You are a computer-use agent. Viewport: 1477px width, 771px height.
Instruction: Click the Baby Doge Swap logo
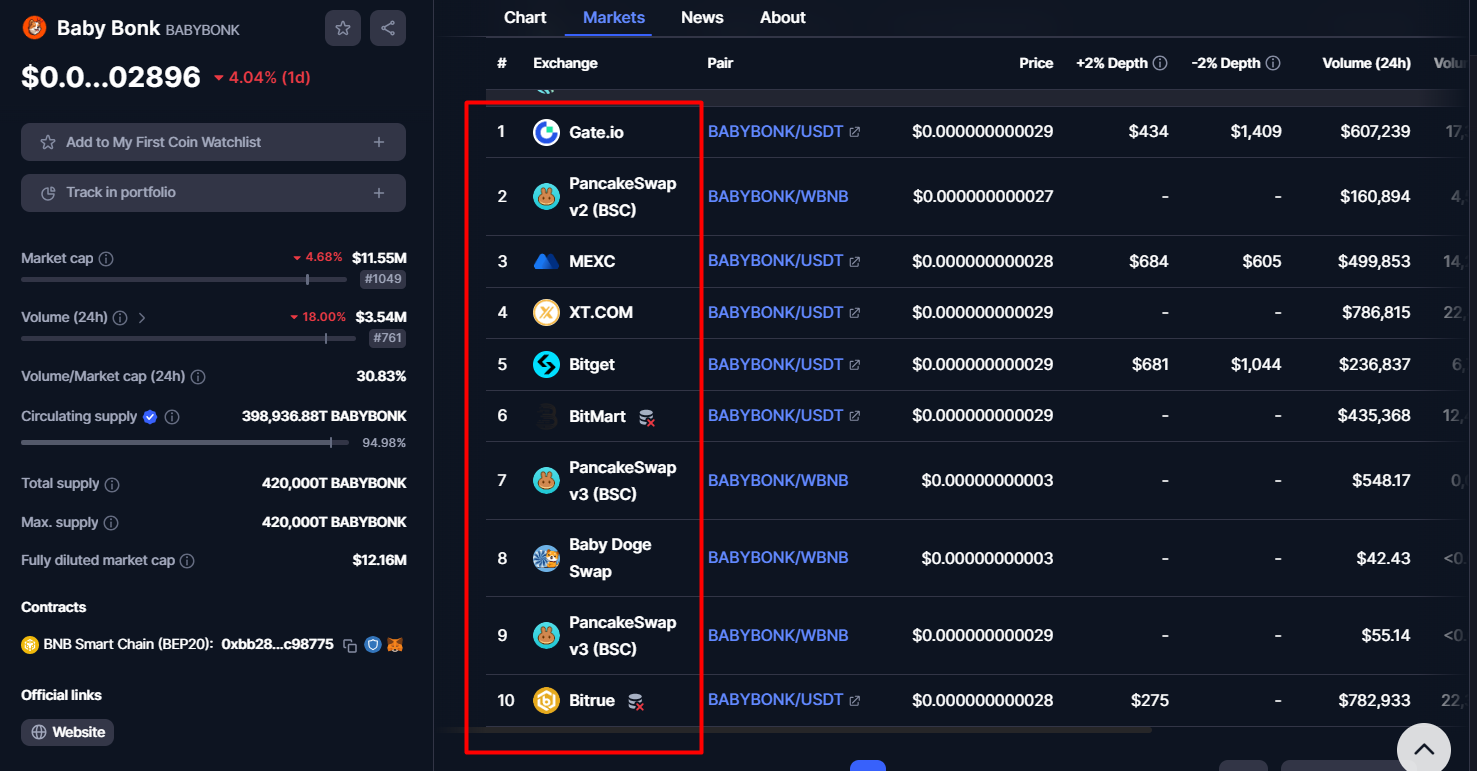(546, 558)
